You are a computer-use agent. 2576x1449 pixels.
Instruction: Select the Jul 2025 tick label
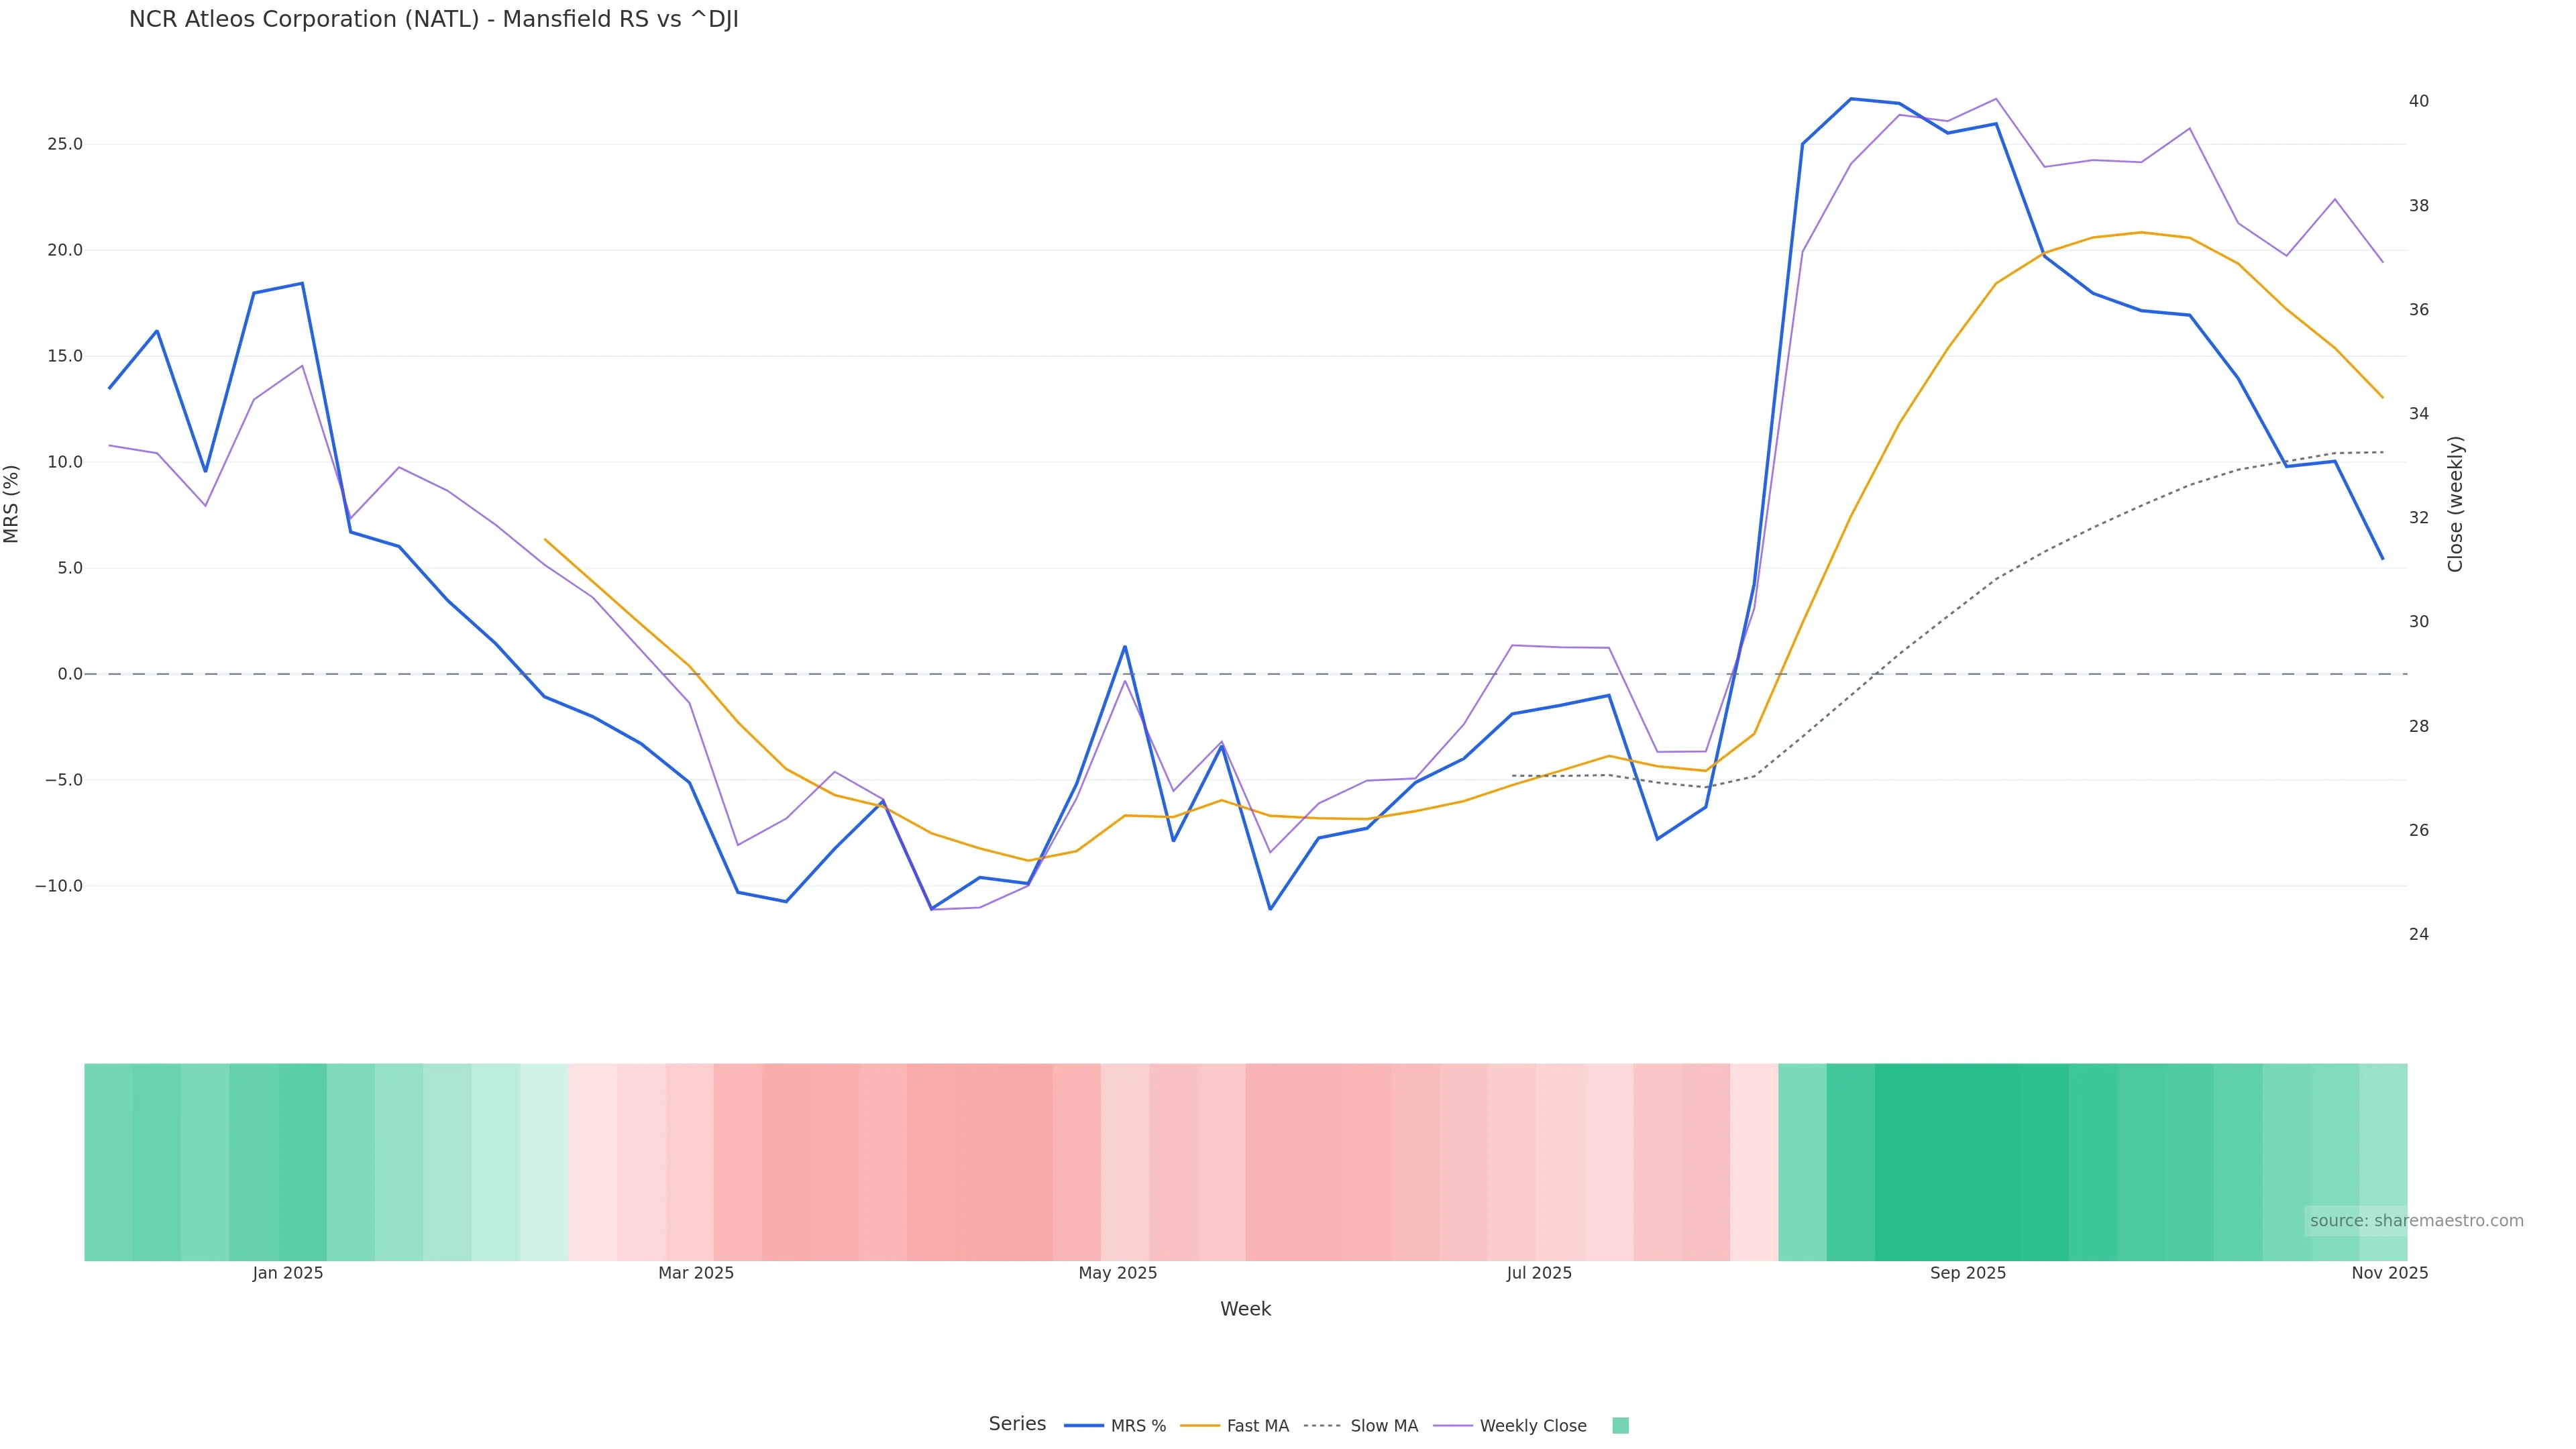[1539, 1273]
